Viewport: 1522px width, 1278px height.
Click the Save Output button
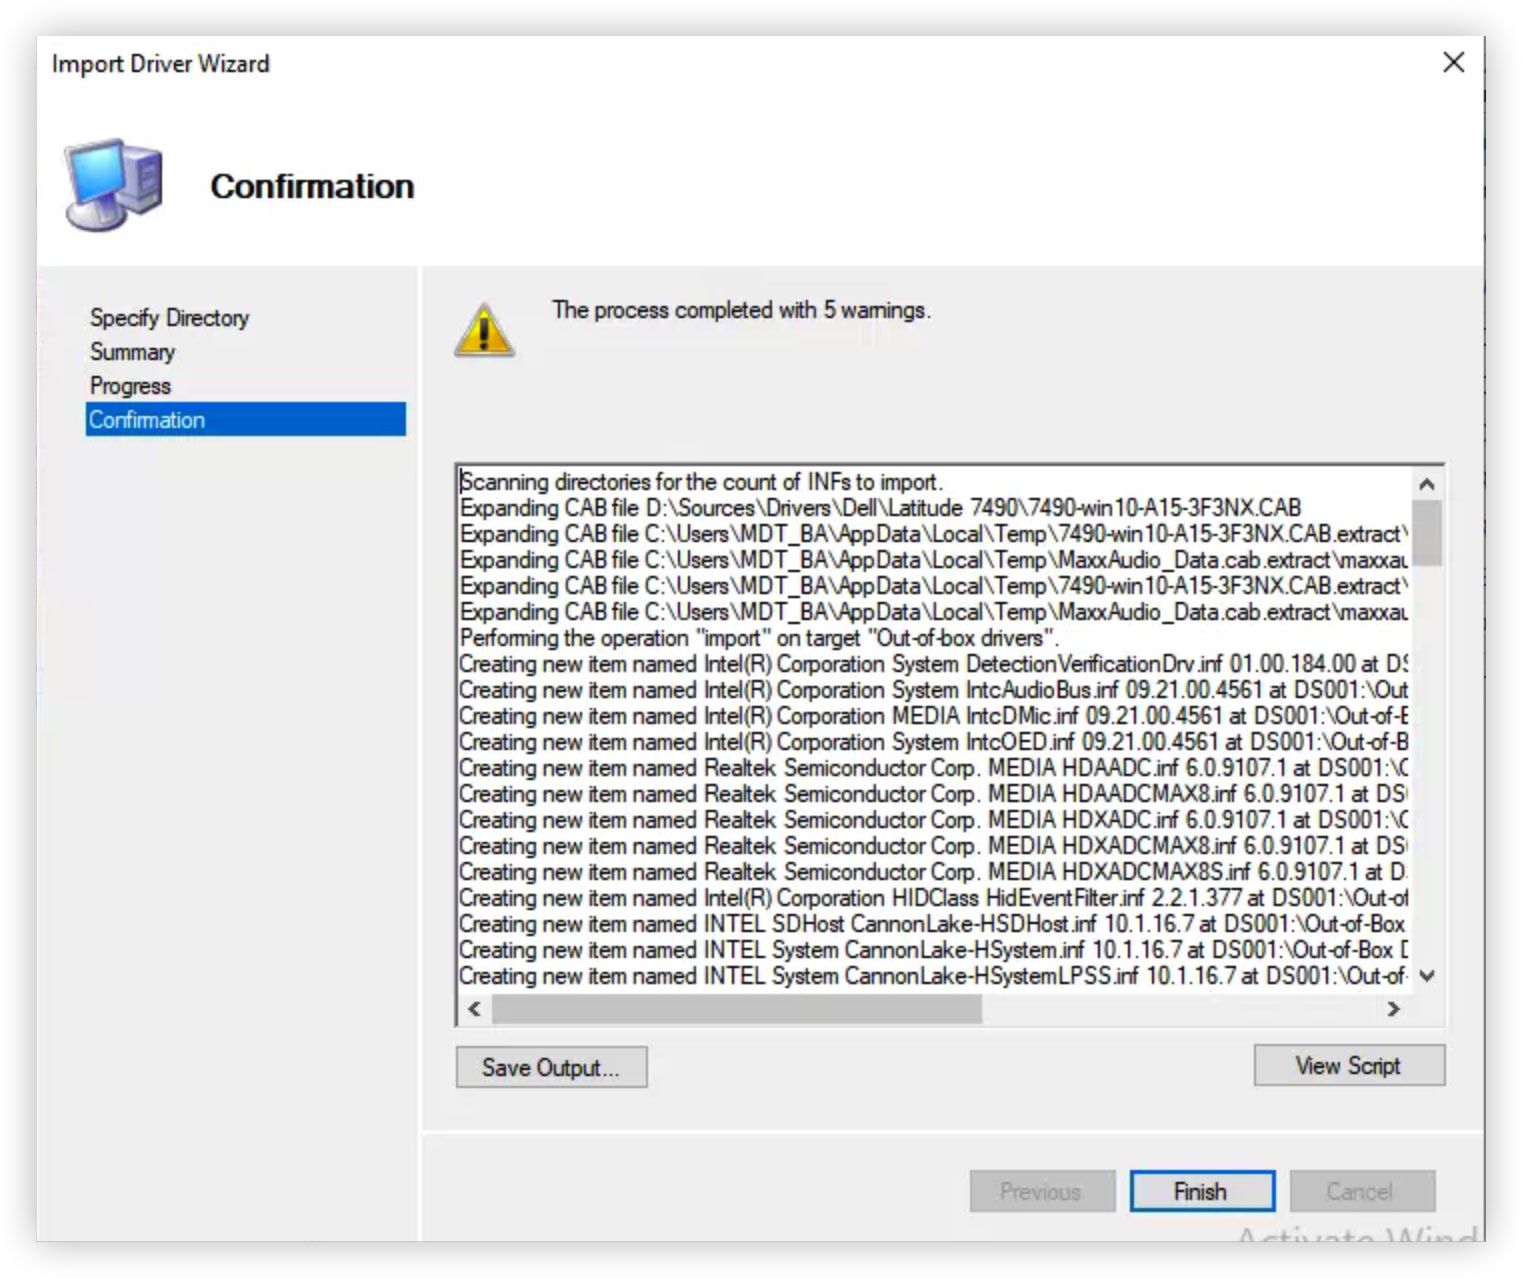(552, 1067)
